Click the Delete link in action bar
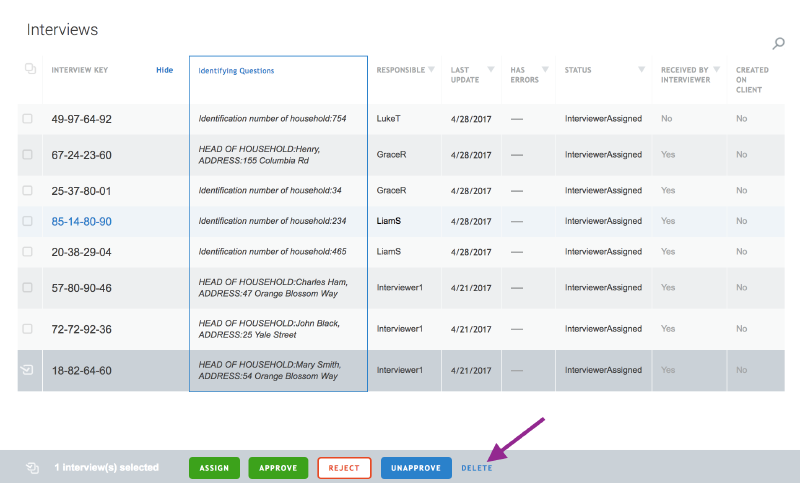The height and width of the screenshot is (483, 800). coord(476,468)
